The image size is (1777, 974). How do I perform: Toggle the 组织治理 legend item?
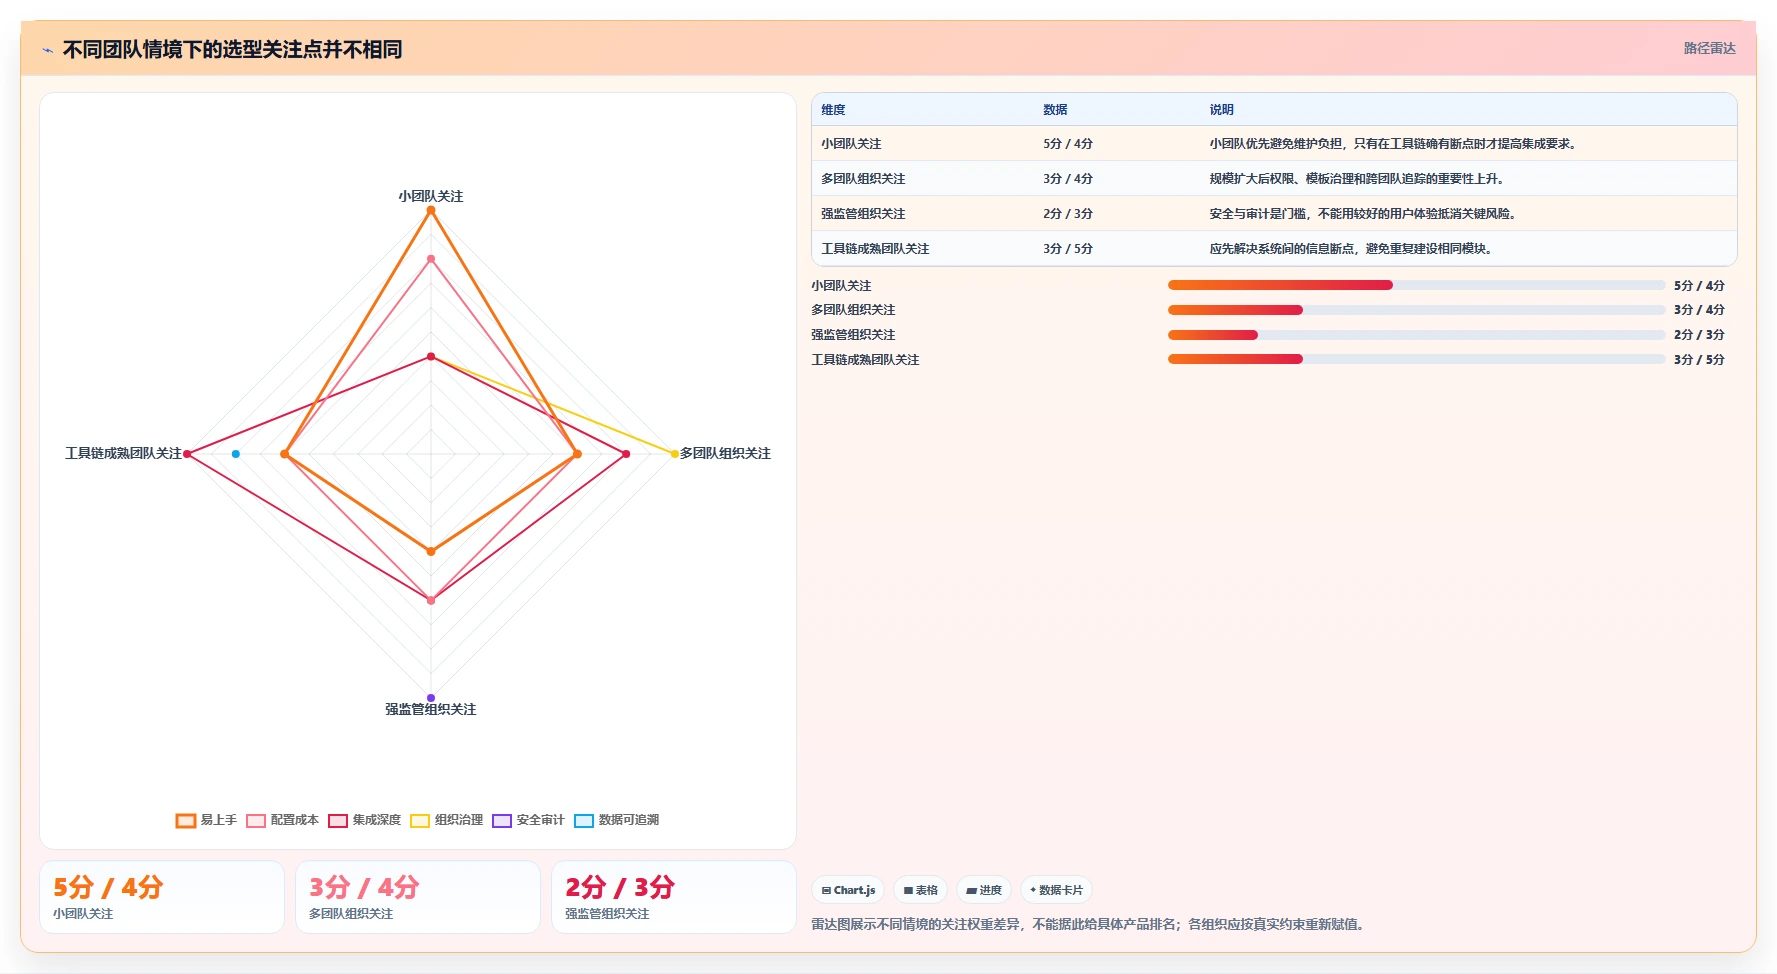pos(447,820)
